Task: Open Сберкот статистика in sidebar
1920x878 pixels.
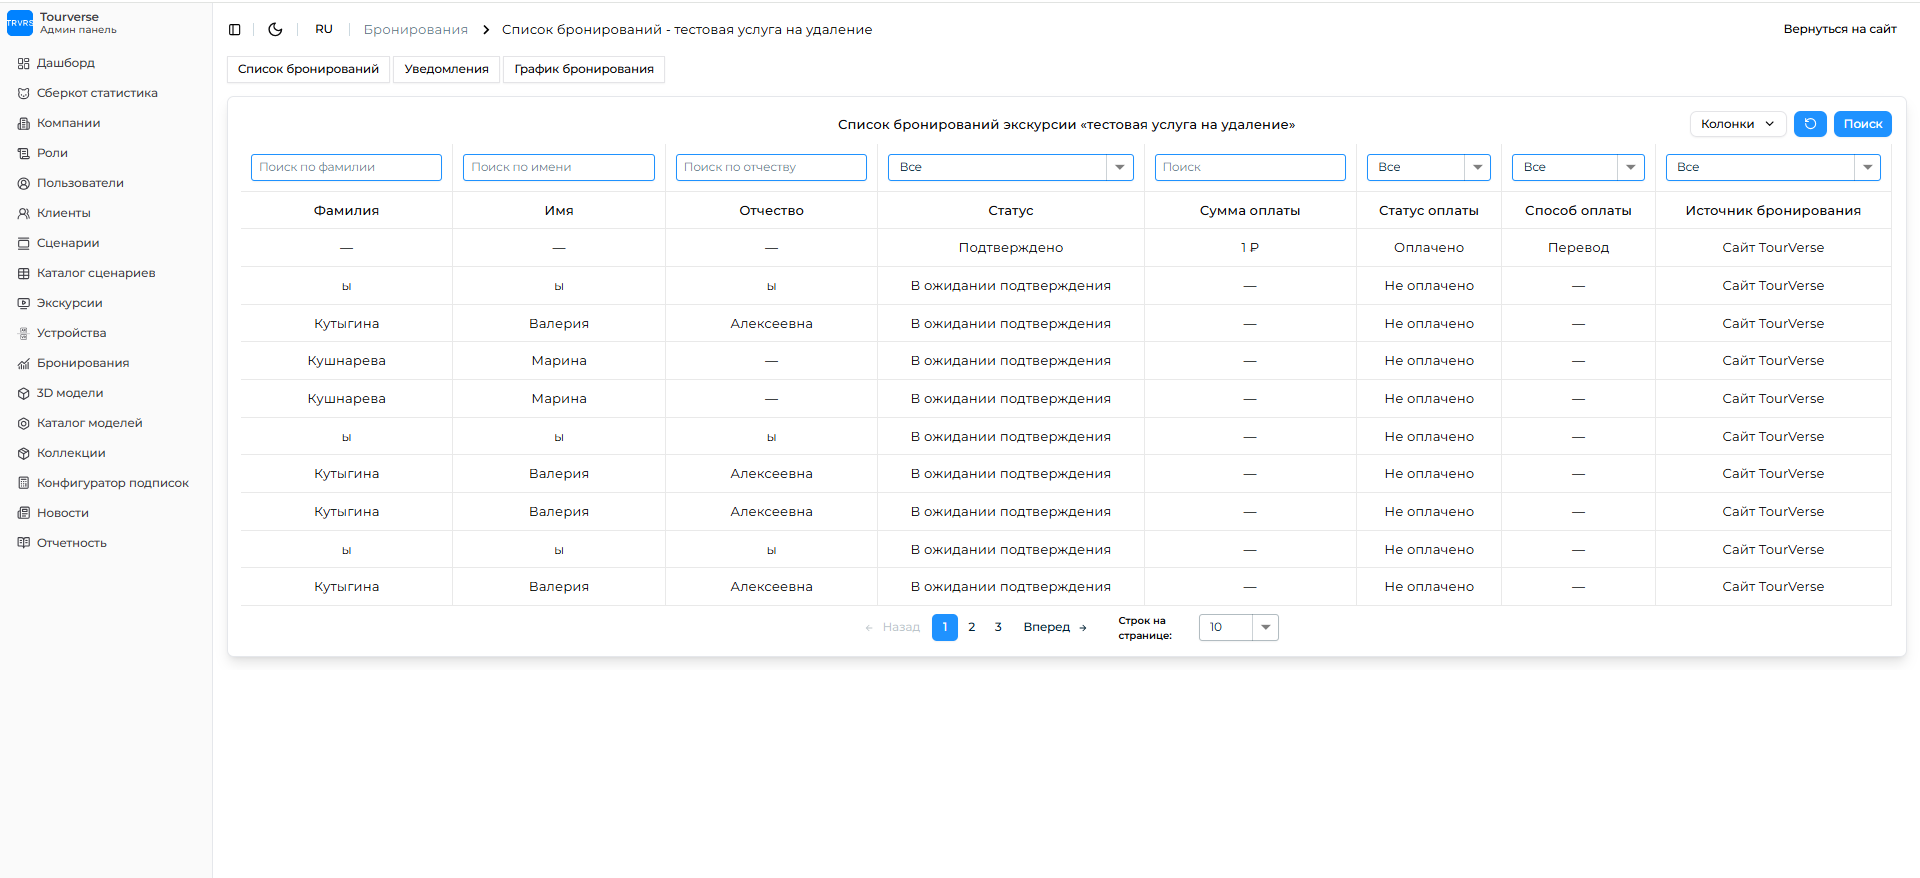Action: pyautogui.click(x=97, y=93)
